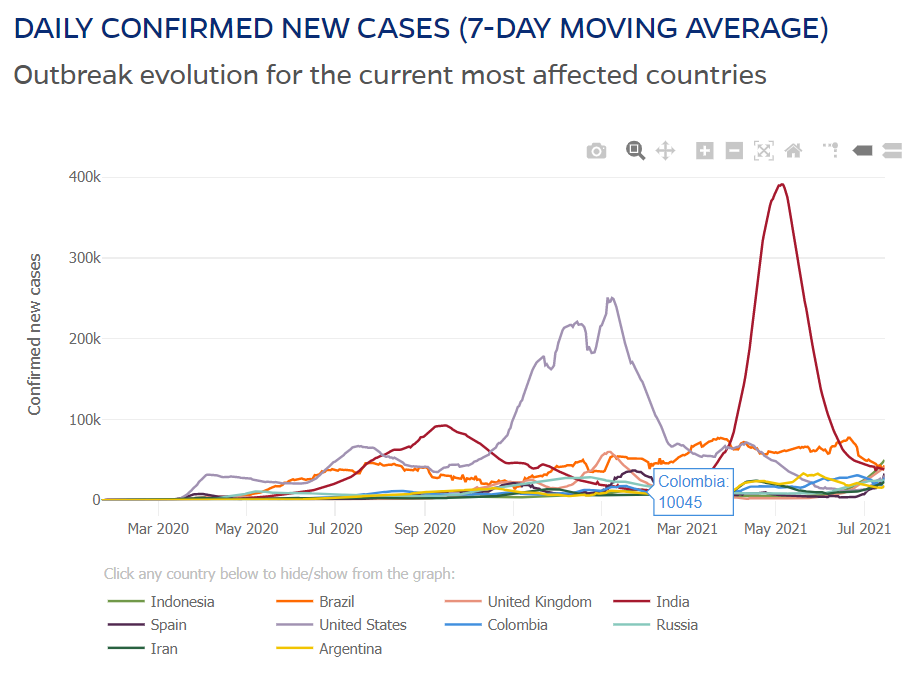Click the Nov 2020 axis label
The image size is (921, 676).
click(513, 529)
